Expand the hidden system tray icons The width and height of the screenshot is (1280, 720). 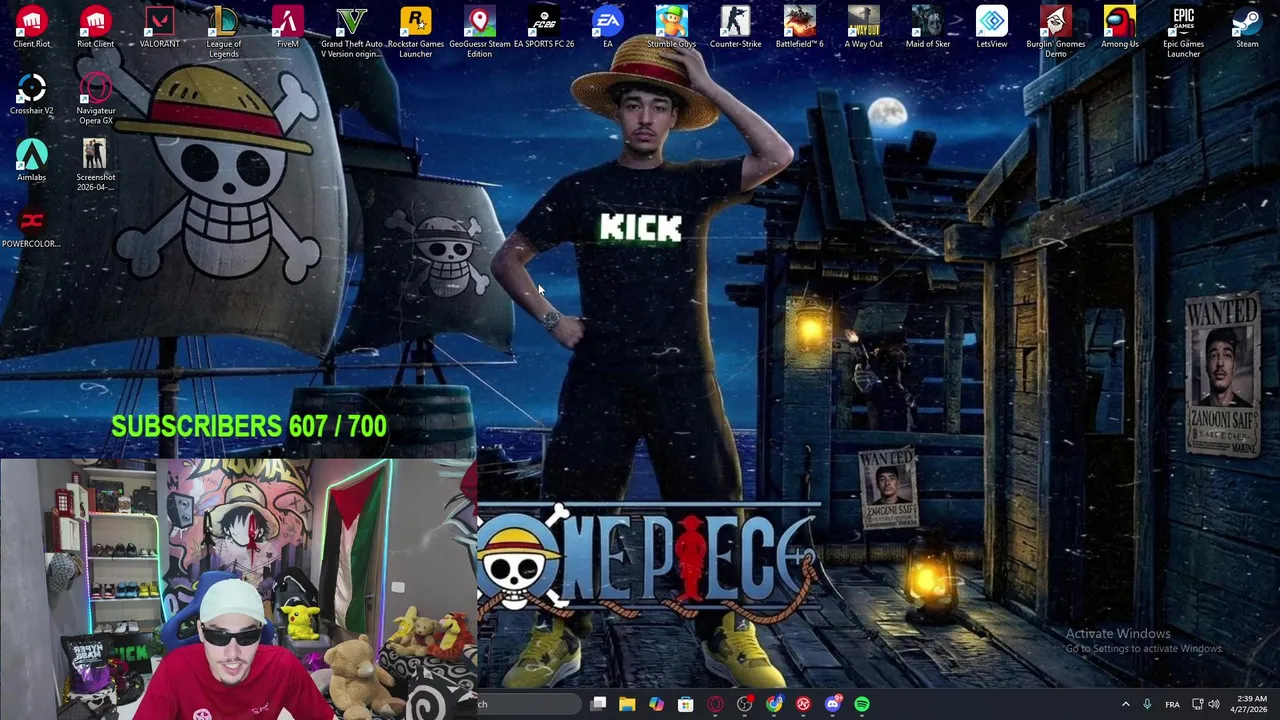tap(1125, 704)
